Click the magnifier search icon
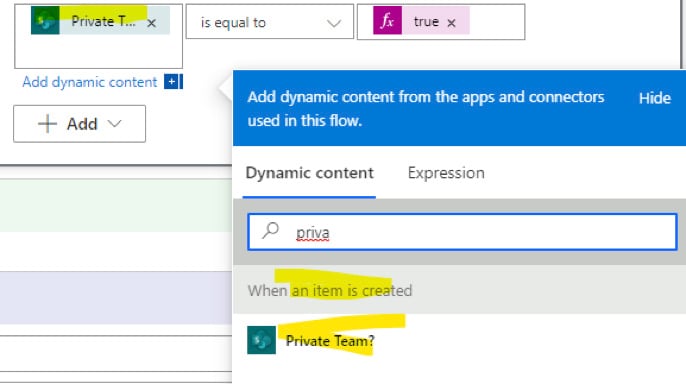Viewport: 686px width, 384px height. tap(271, 230)
